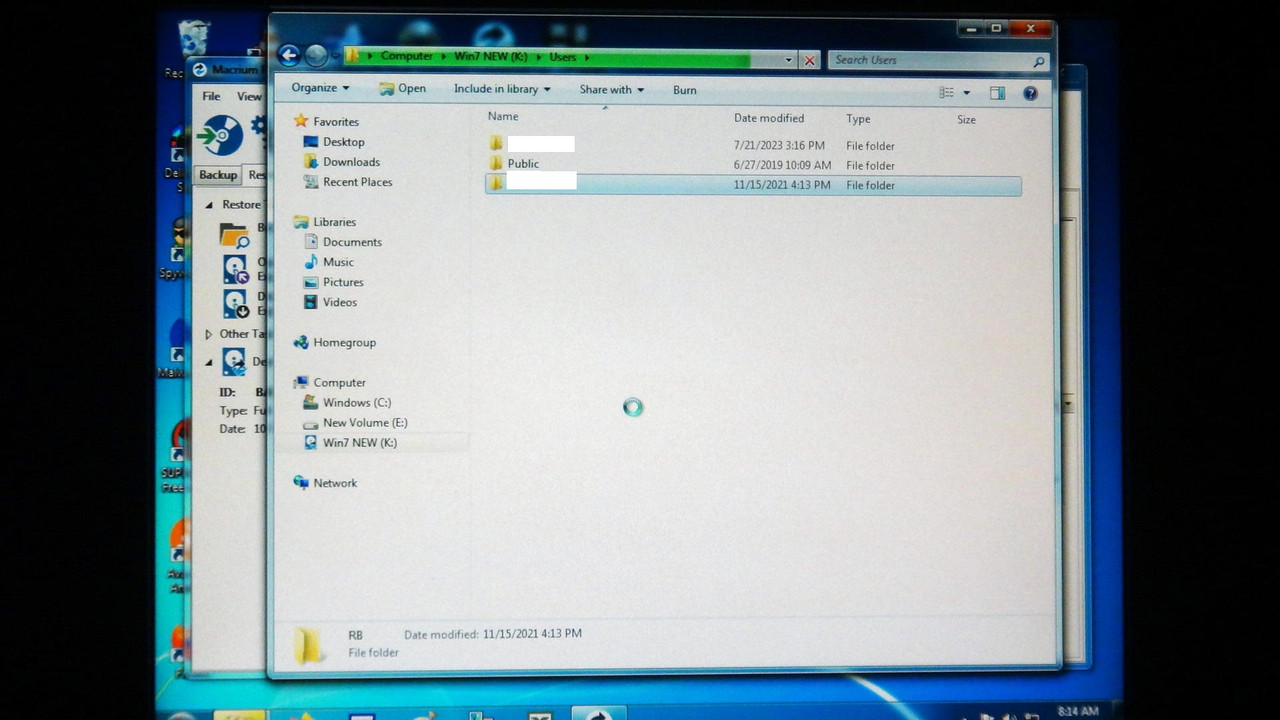
Task: Select the New Volume (E:) drive
Action: (x=365, y=422)
